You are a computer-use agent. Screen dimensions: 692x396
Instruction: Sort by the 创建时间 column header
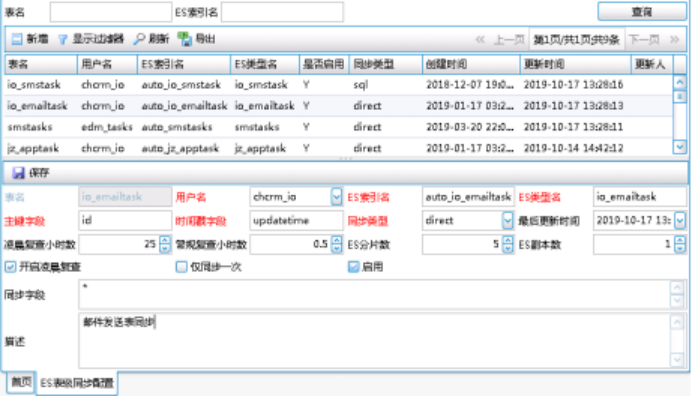(x=471, y=64)
